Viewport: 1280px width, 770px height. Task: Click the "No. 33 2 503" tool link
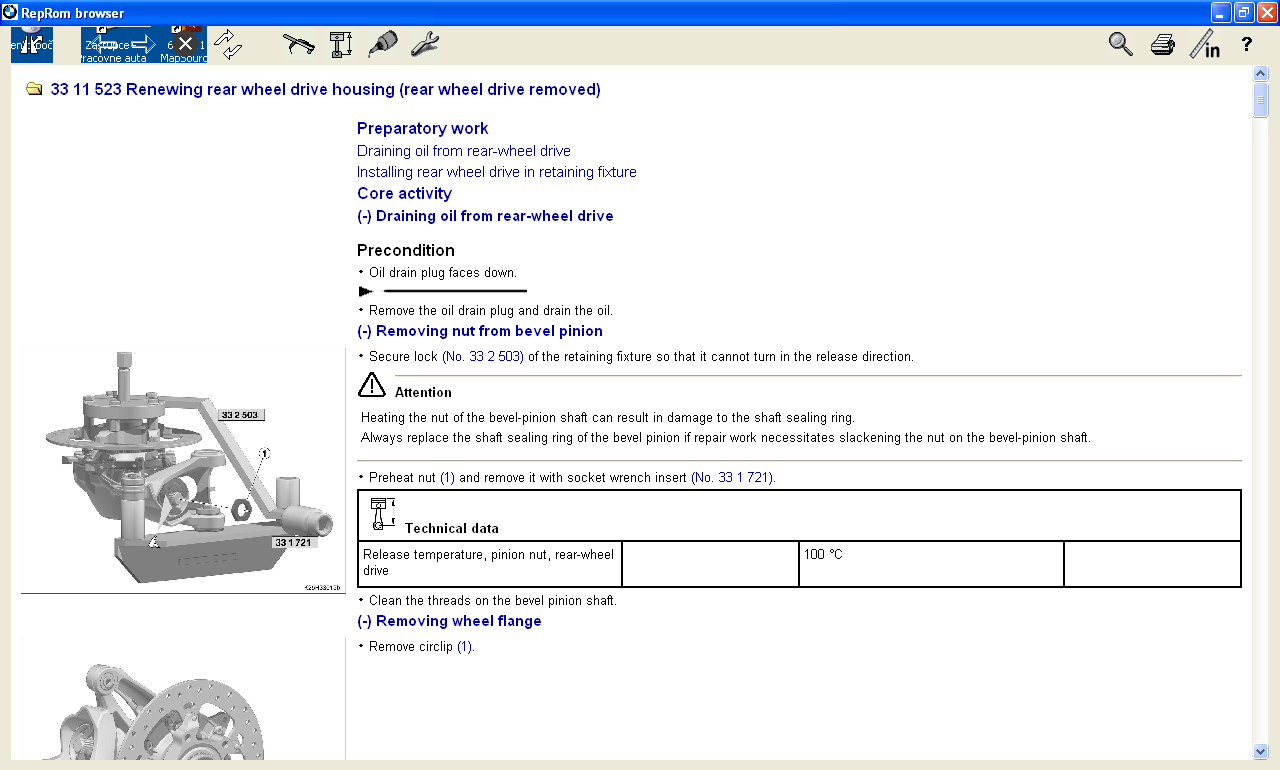point(483,357)
